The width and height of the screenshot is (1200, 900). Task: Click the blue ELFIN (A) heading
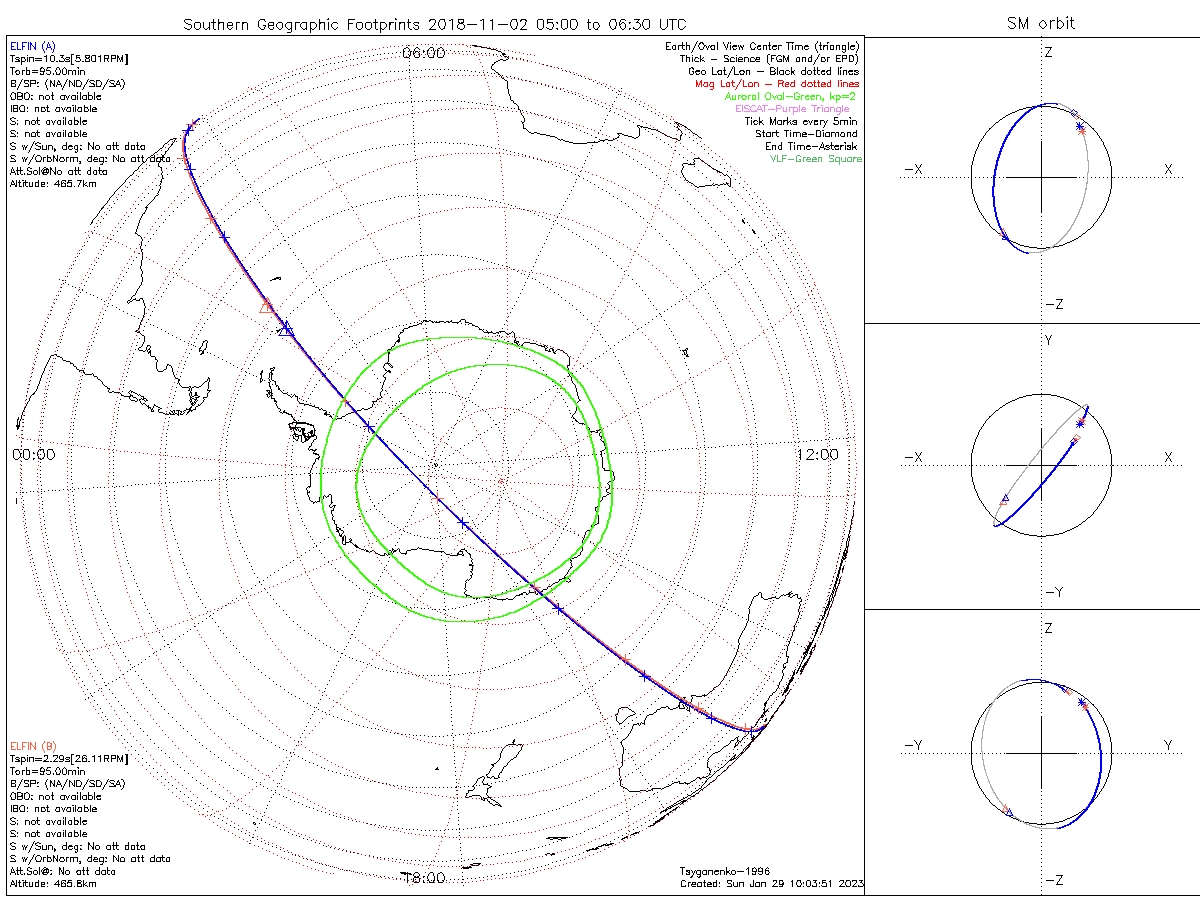click(33, 45)
